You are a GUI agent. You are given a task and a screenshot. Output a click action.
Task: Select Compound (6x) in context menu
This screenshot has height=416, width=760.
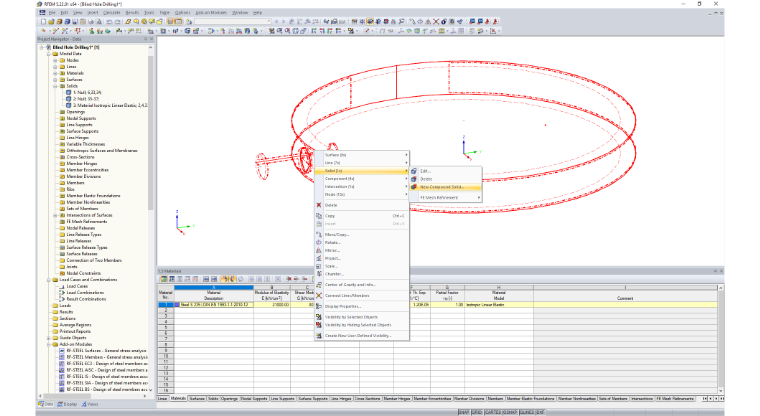[362, 178]
